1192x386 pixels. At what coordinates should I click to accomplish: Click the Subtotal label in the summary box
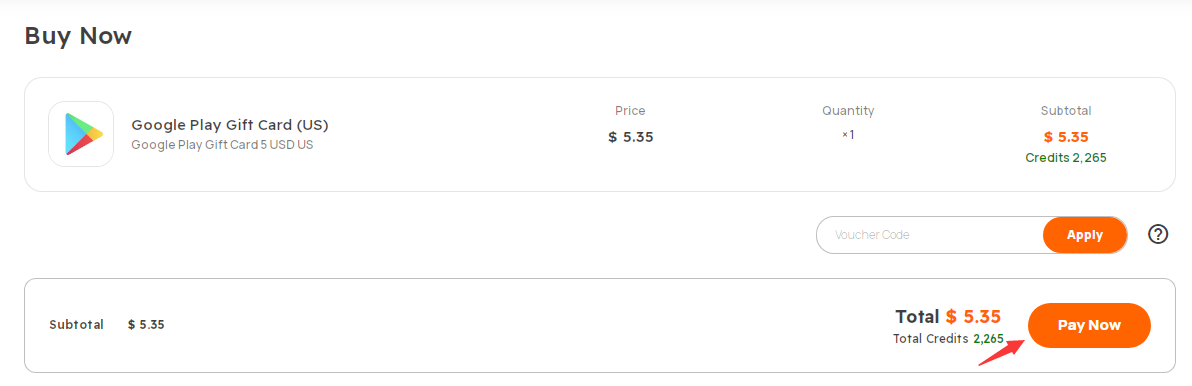[76, 324]
